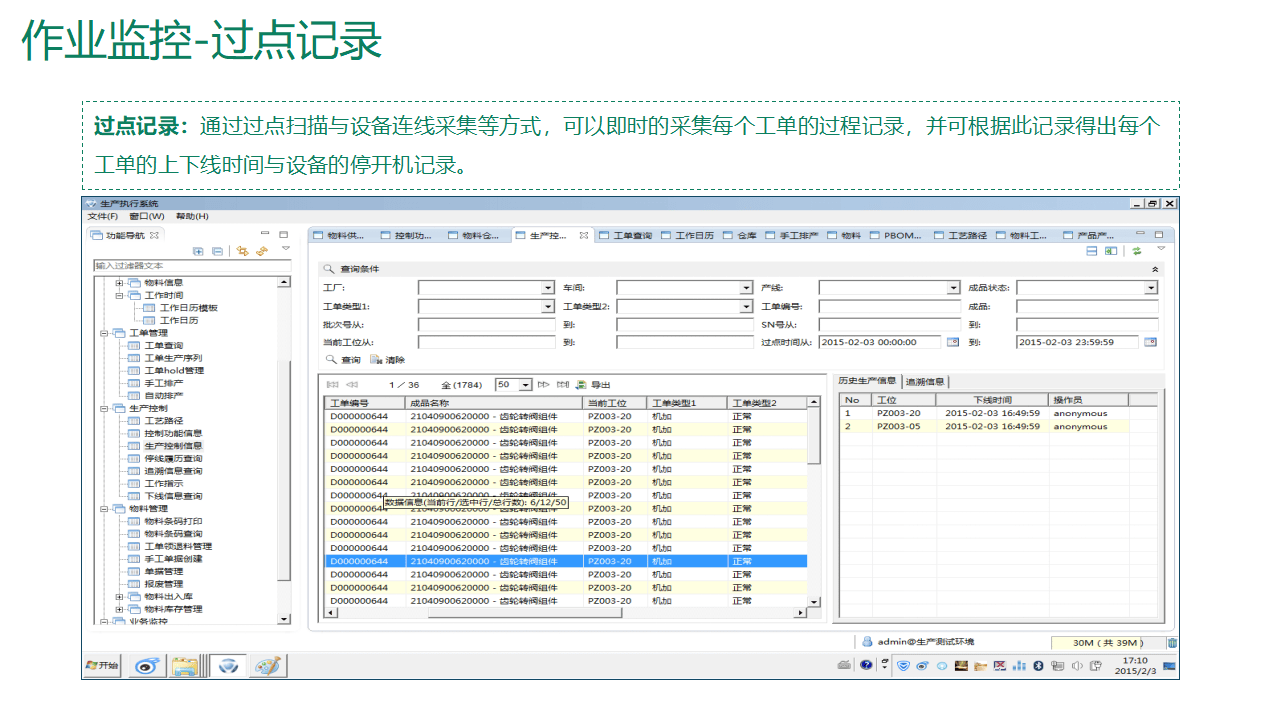Image resolution: width=1280 pixels, height=720 pixels.
Task: Open the 产线 dropdown
Action: pos(953,288)
